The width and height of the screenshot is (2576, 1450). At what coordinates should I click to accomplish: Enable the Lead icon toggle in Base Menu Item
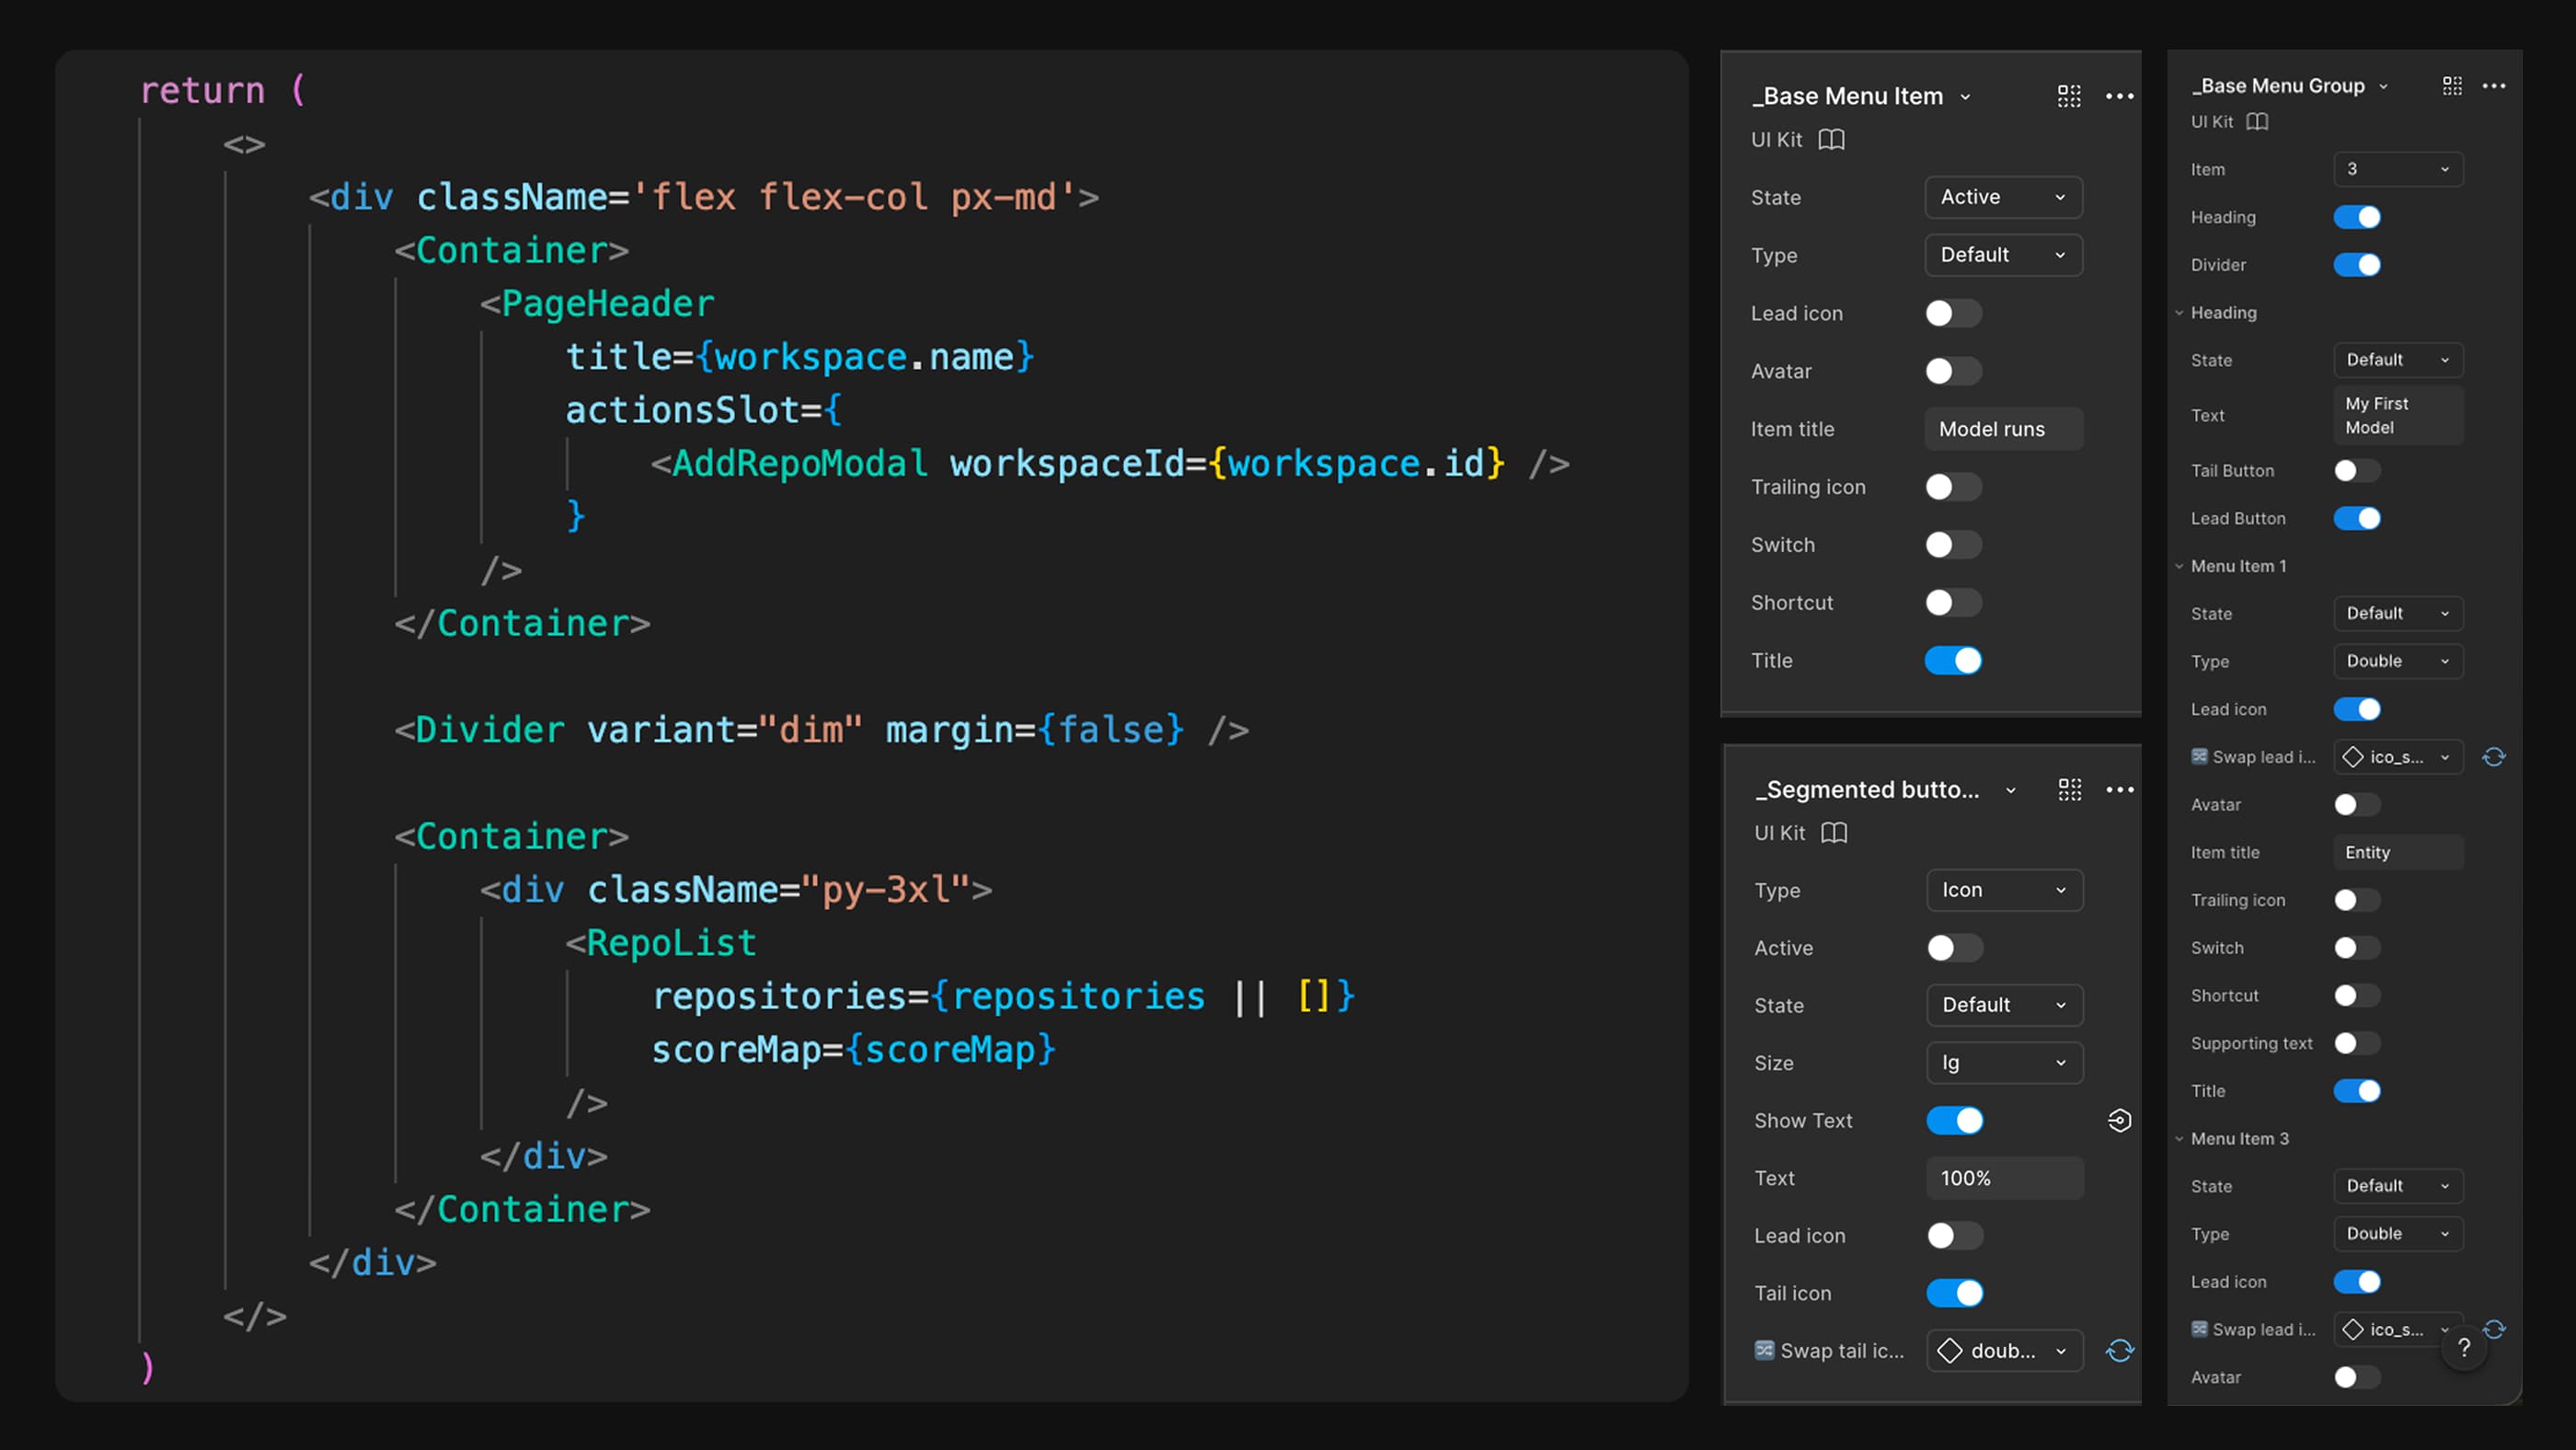coord(1952,313)
